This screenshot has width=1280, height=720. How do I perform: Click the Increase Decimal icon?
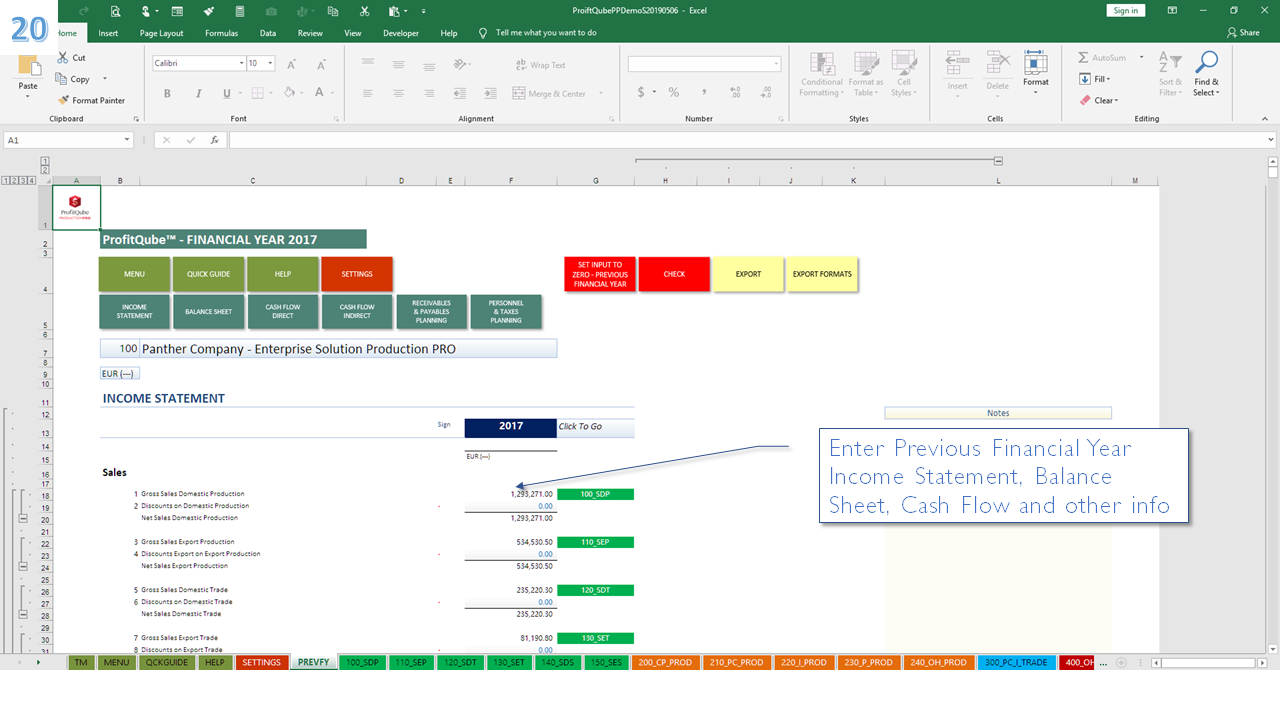pos(735,92)
